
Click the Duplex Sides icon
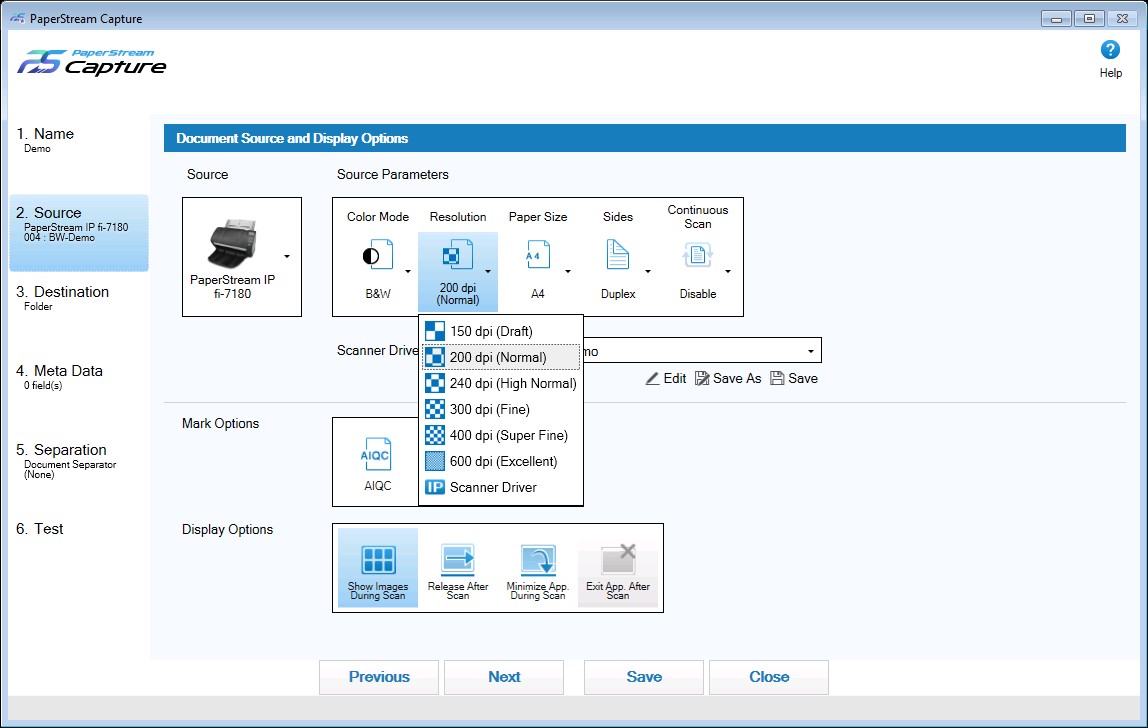(x=617, y=256)
